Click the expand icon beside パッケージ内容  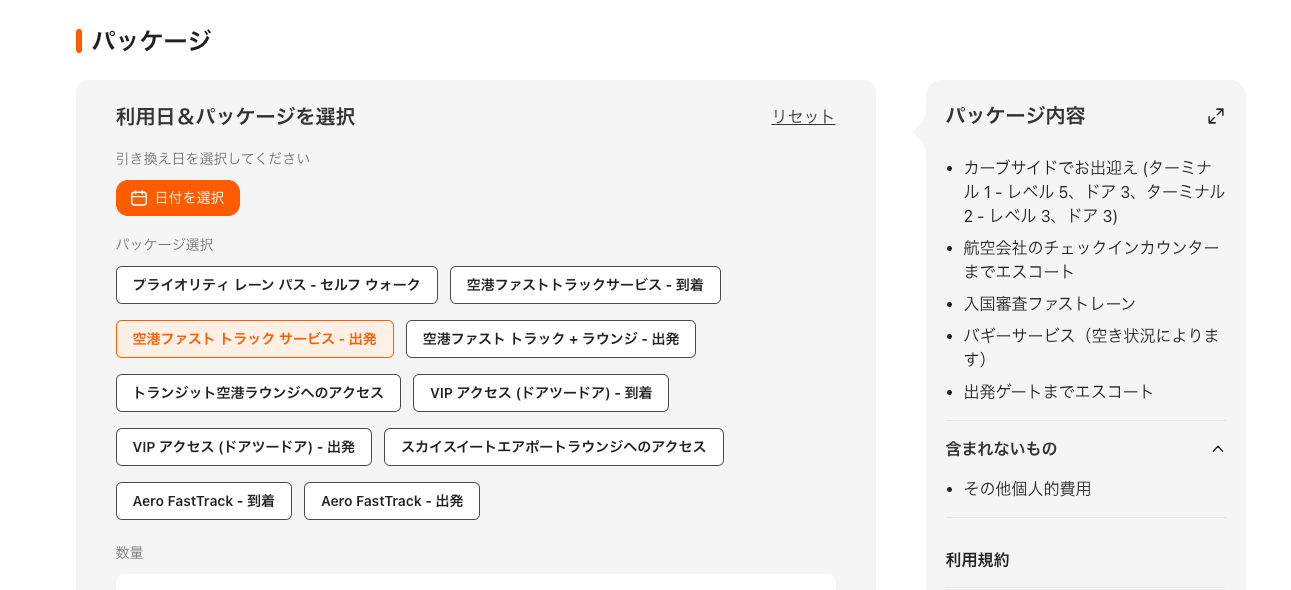coord(1216,116)
